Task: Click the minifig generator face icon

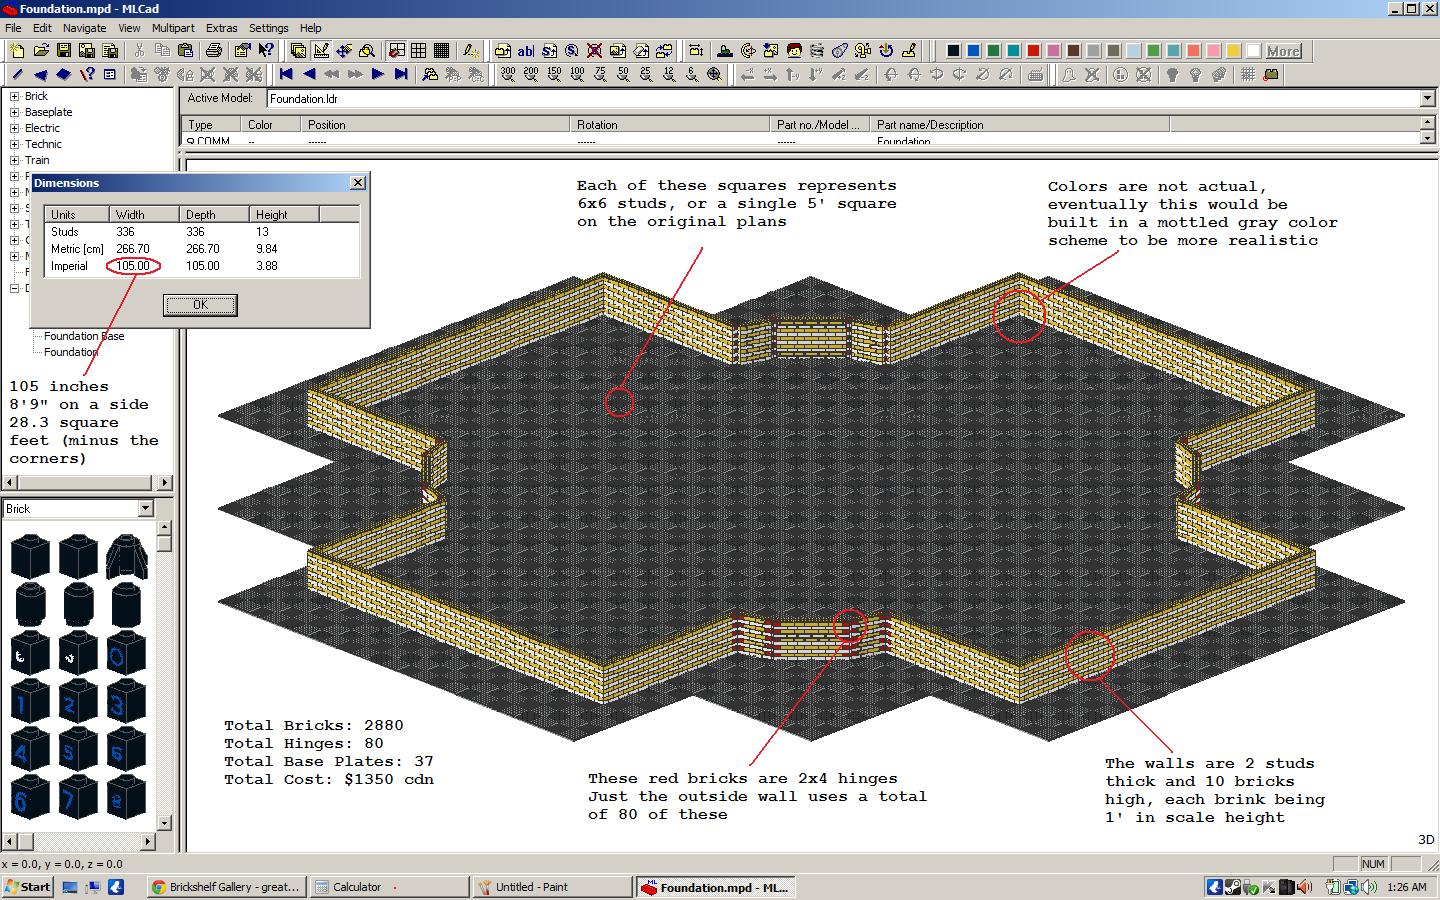Action: click(794, 51)
